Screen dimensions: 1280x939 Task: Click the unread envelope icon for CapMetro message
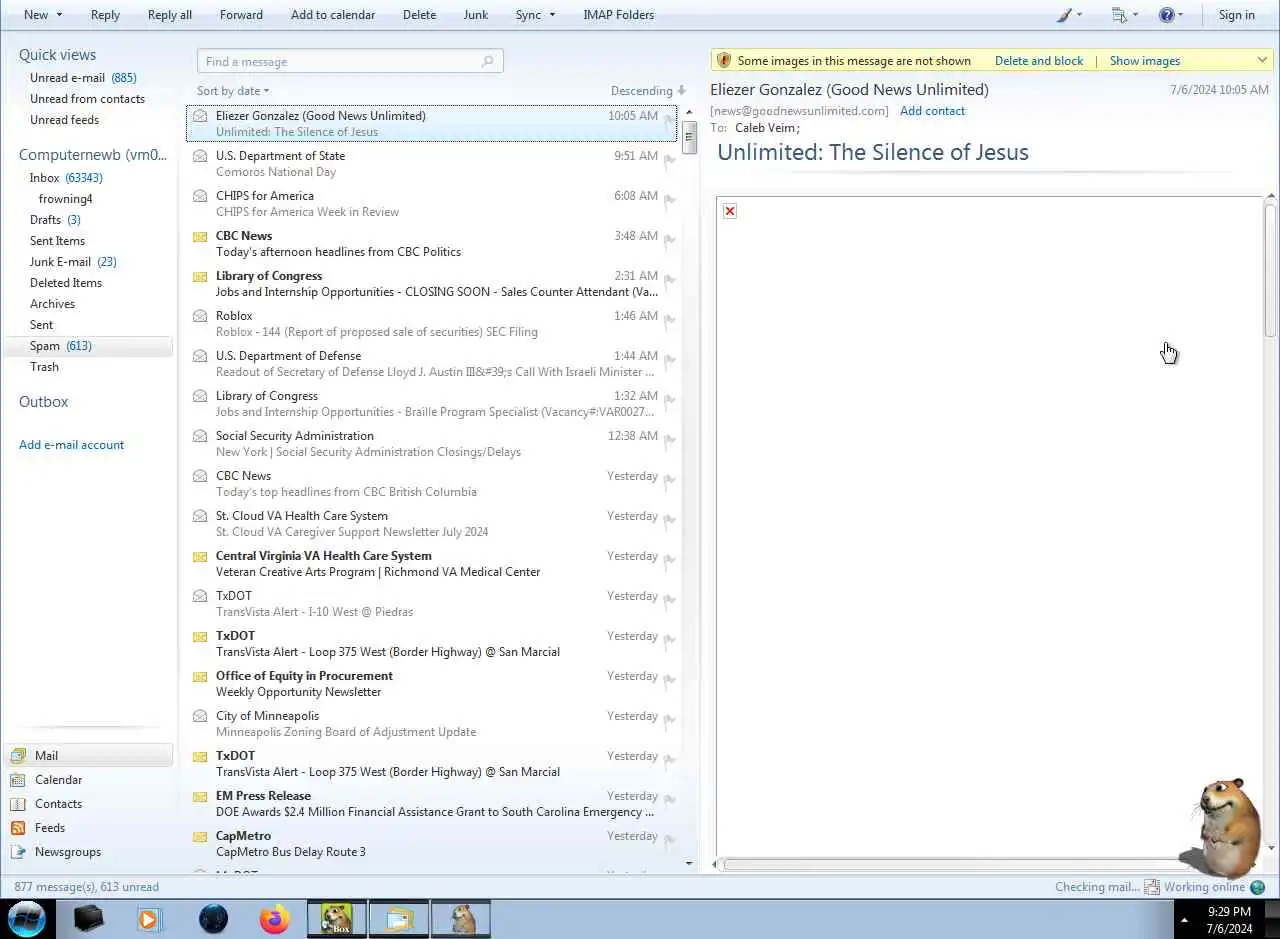coord(200,836)
